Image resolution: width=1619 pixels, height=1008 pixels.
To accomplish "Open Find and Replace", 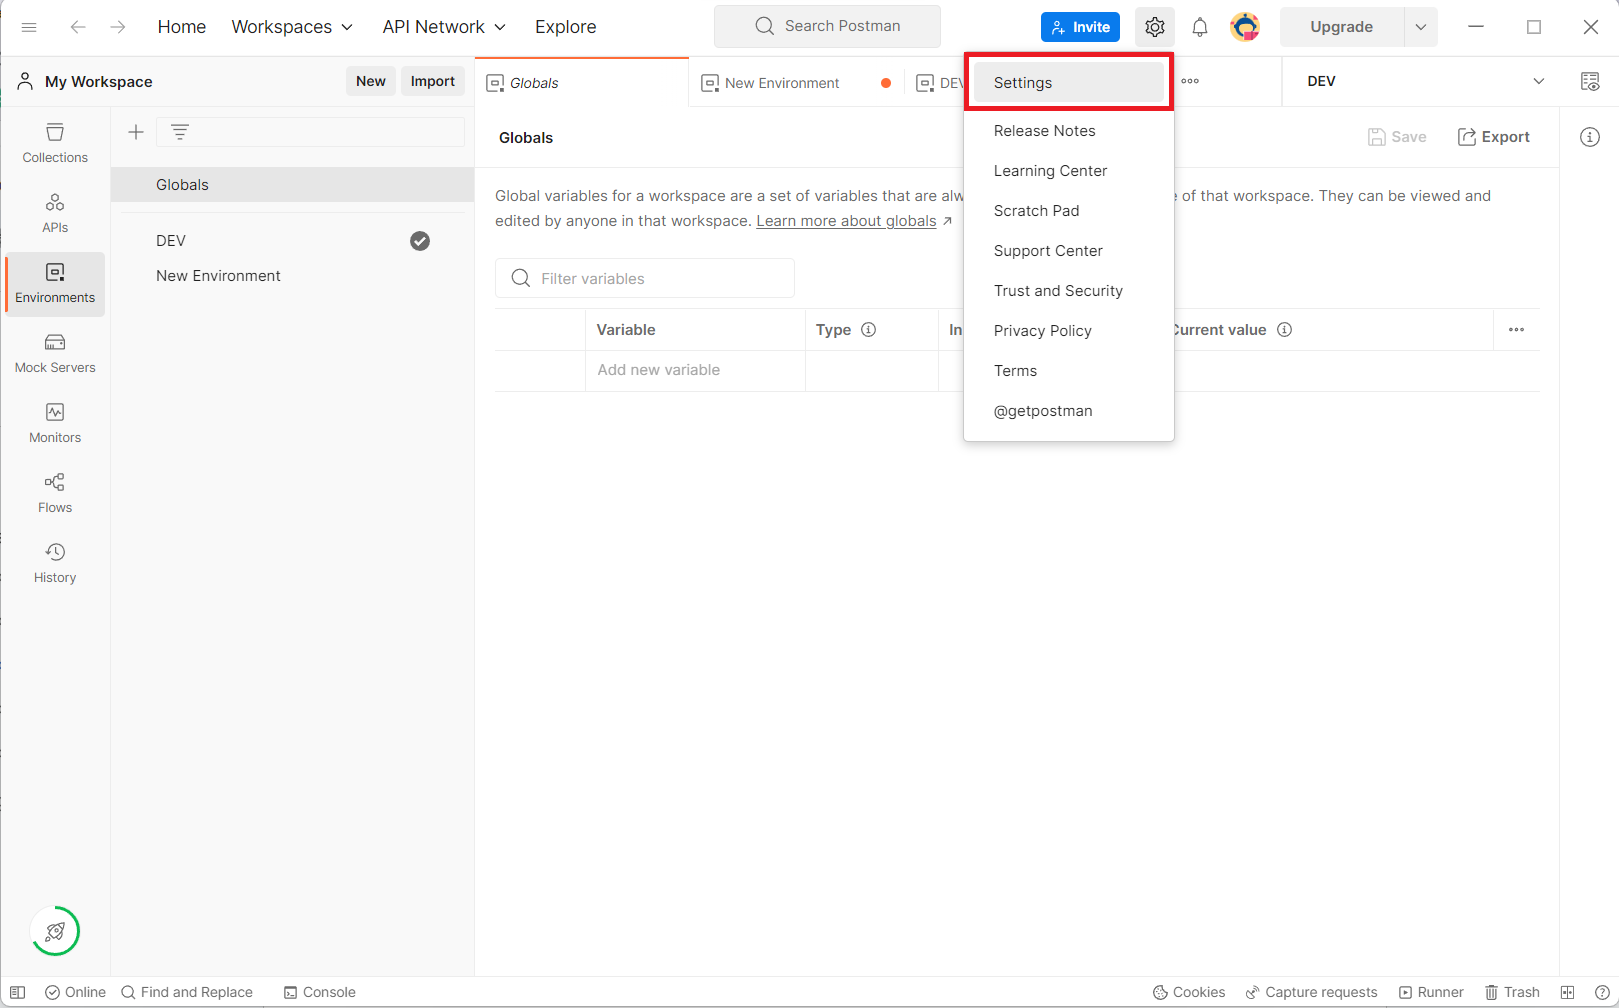I will point(187,992).
